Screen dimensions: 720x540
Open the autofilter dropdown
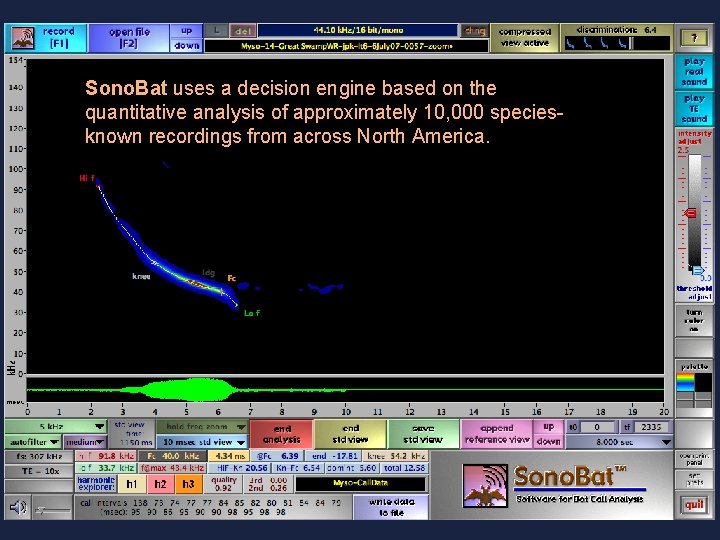coord(33,442)
